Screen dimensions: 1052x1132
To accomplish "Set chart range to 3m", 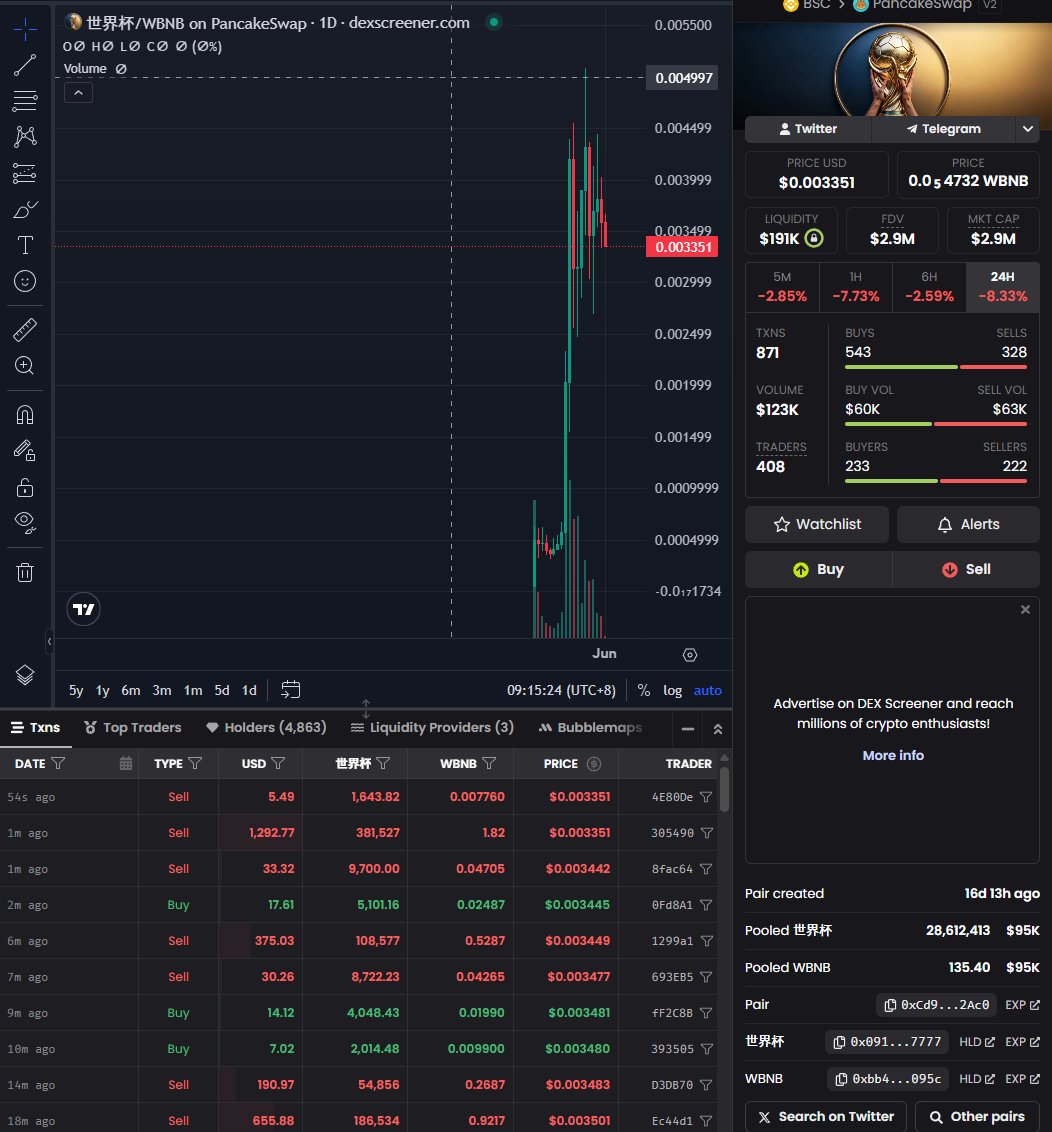I will 162,690.
